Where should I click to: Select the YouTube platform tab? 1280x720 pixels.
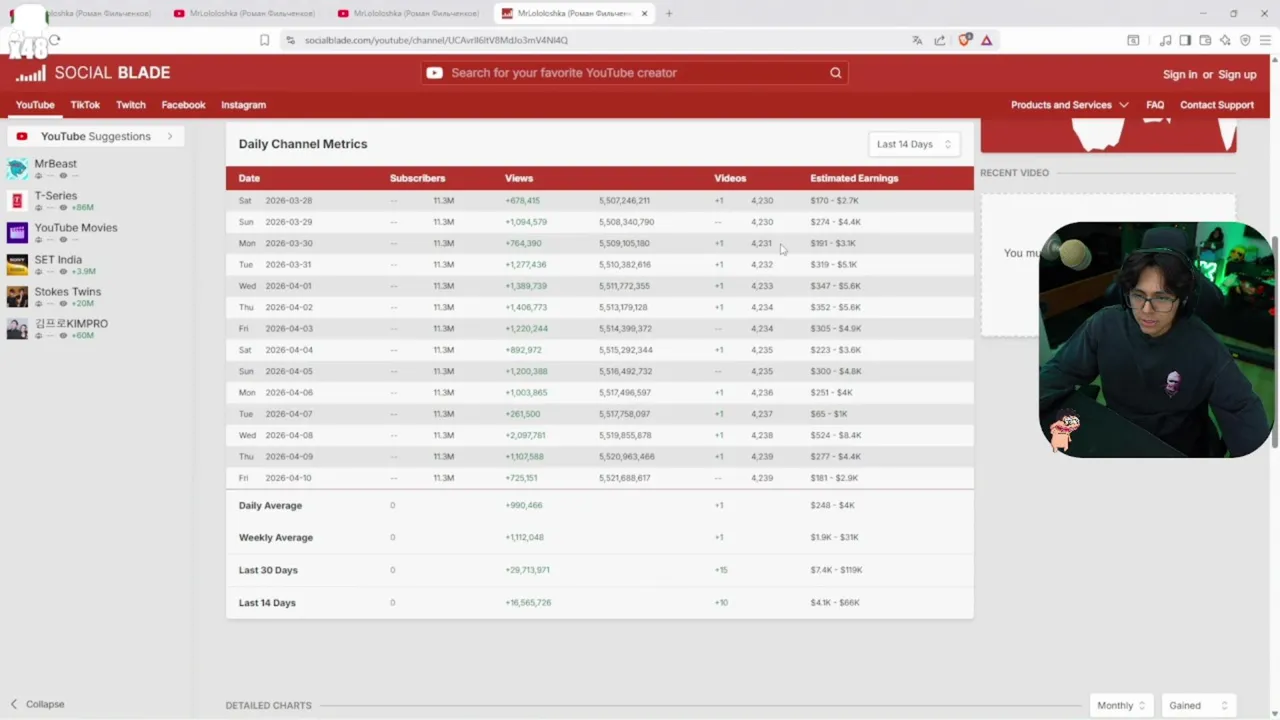(x=35, y=105)
